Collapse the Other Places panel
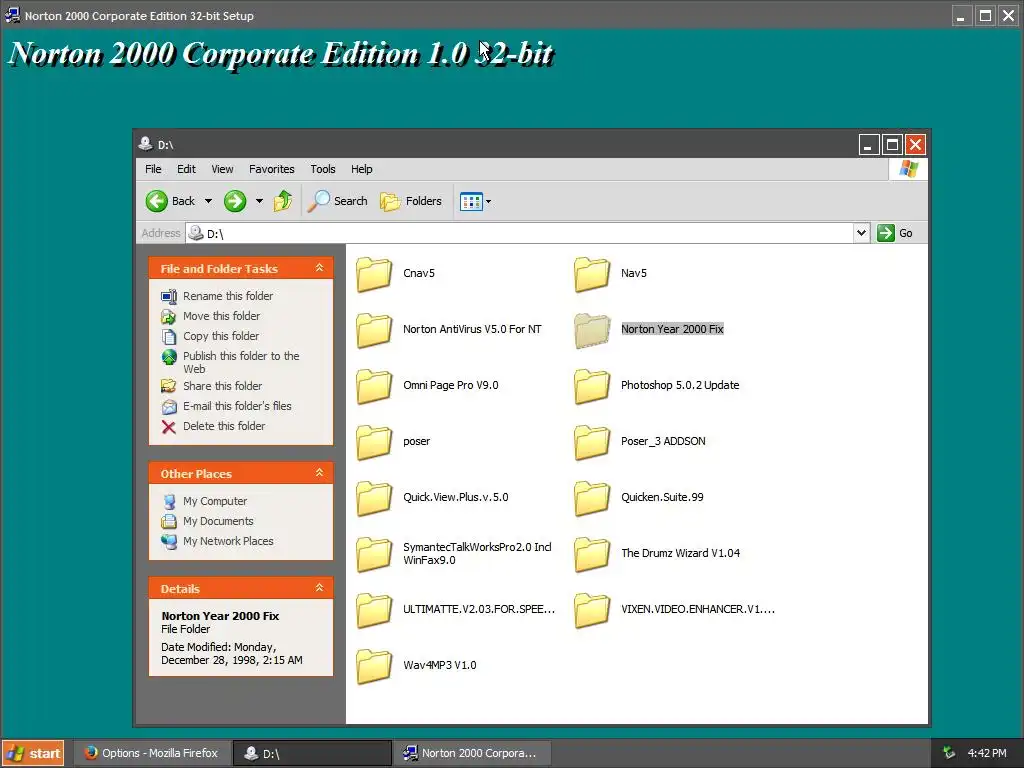The width and height of the screenshot is (1024, 768). pos(319,473)
